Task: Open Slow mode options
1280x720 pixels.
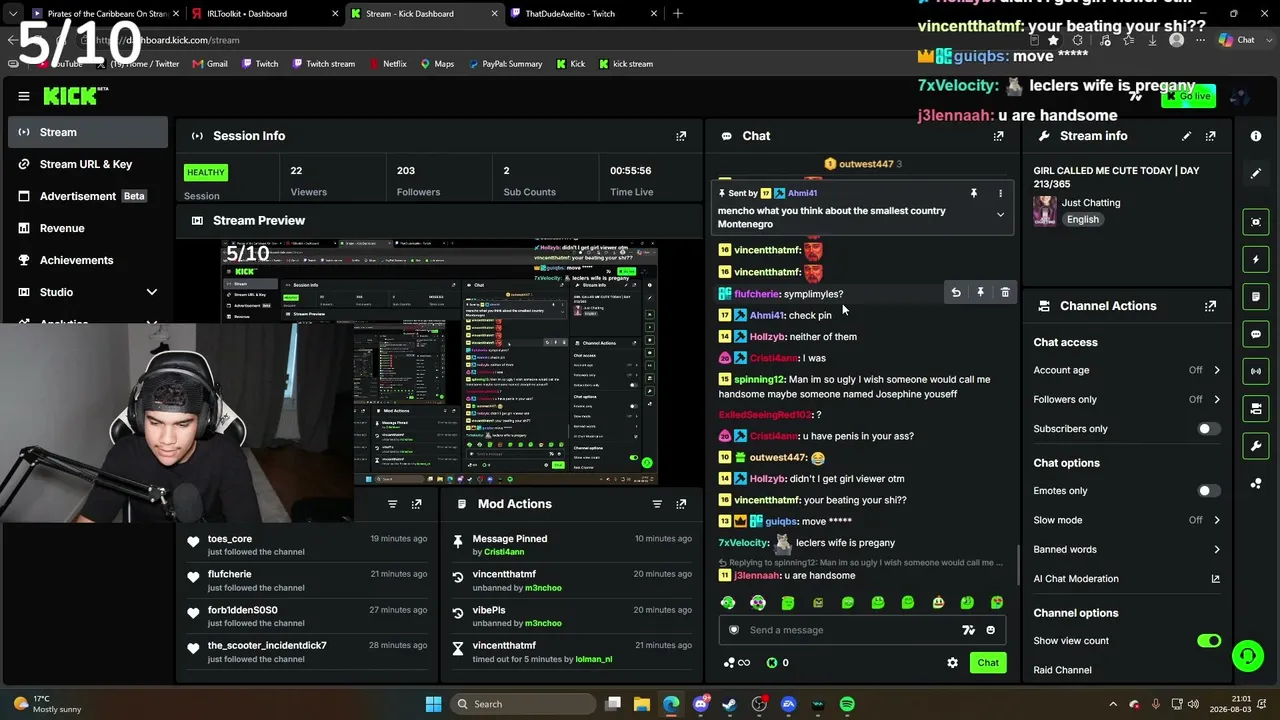Action: click(x=1127, y=520)
